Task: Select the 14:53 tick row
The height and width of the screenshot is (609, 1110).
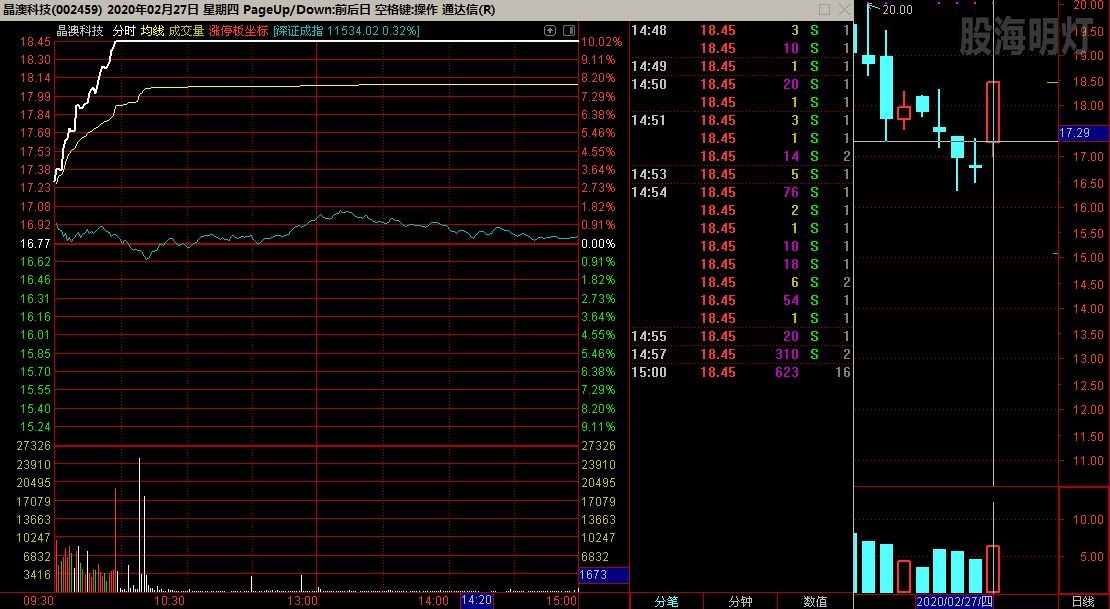Action: tap(740, 174)
